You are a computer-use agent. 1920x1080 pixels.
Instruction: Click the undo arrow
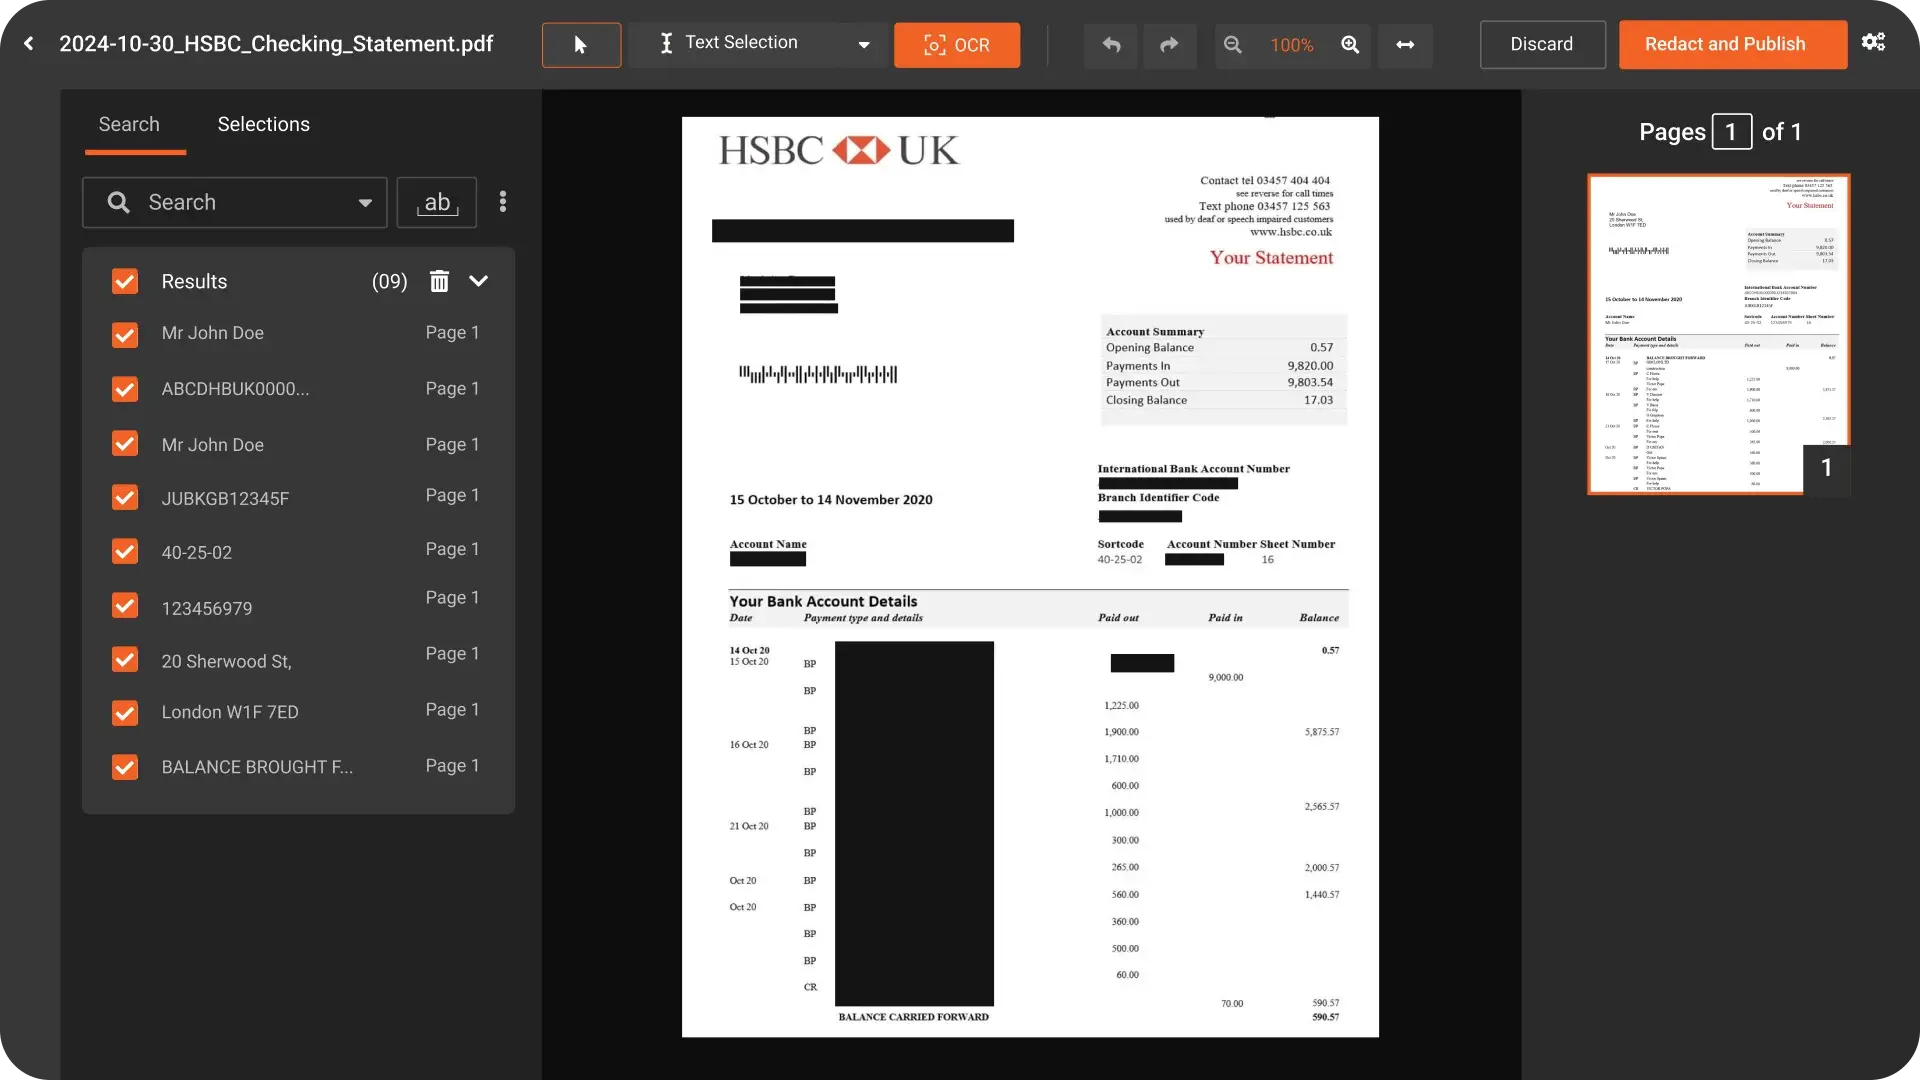click(x=1111, y=45)
